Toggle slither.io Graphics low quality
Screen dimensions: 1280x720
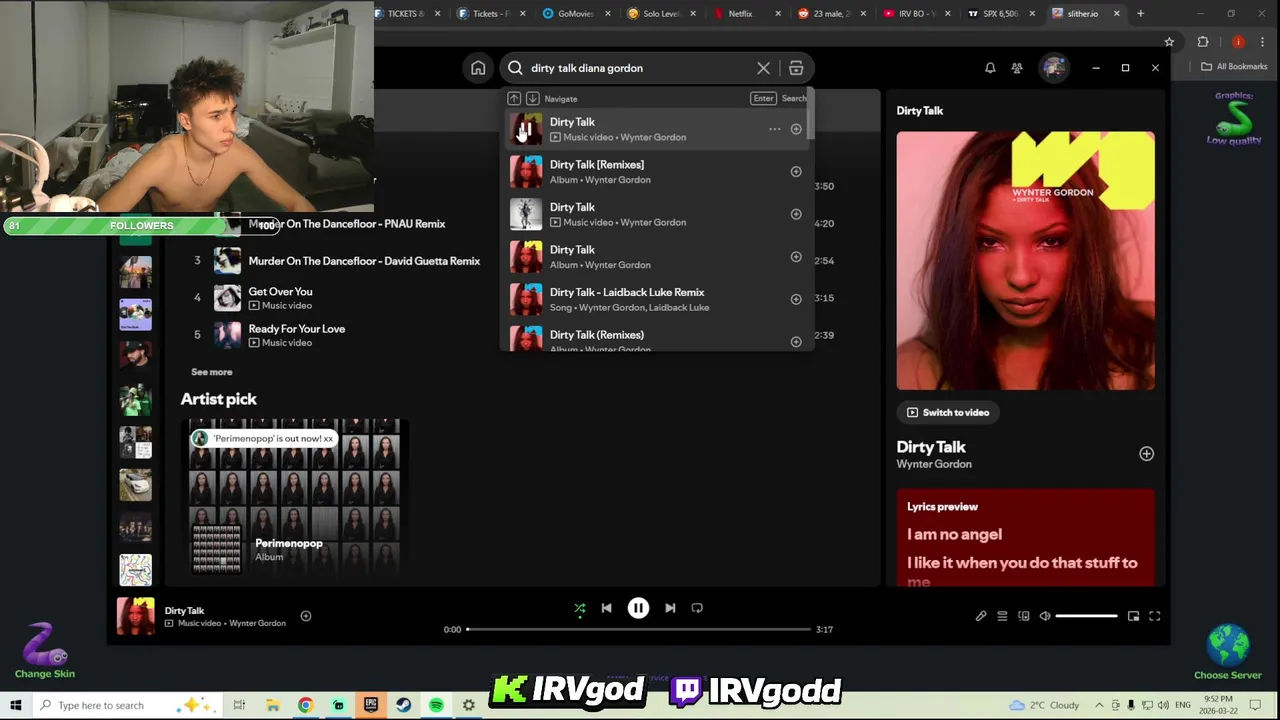point(1234,118)
